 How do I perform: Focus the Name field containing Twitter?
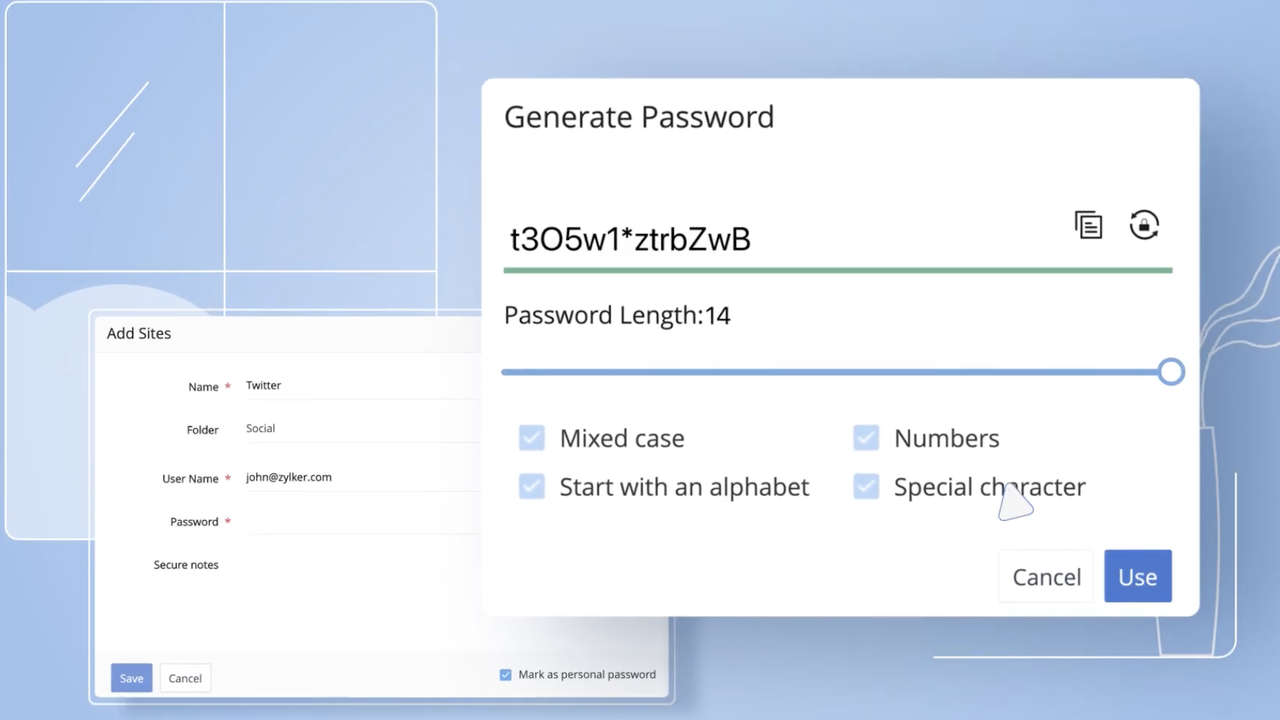360,386
